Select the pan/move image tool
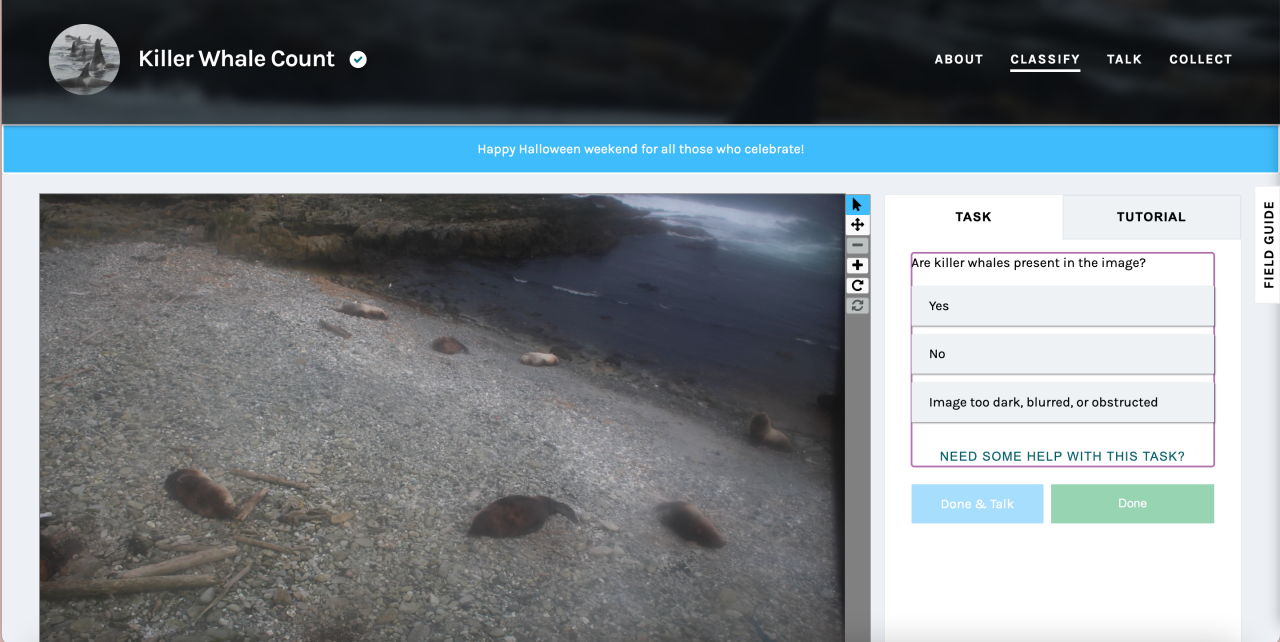The height and width of the screenshot is (642, 1280). click(x=857, y=225)
